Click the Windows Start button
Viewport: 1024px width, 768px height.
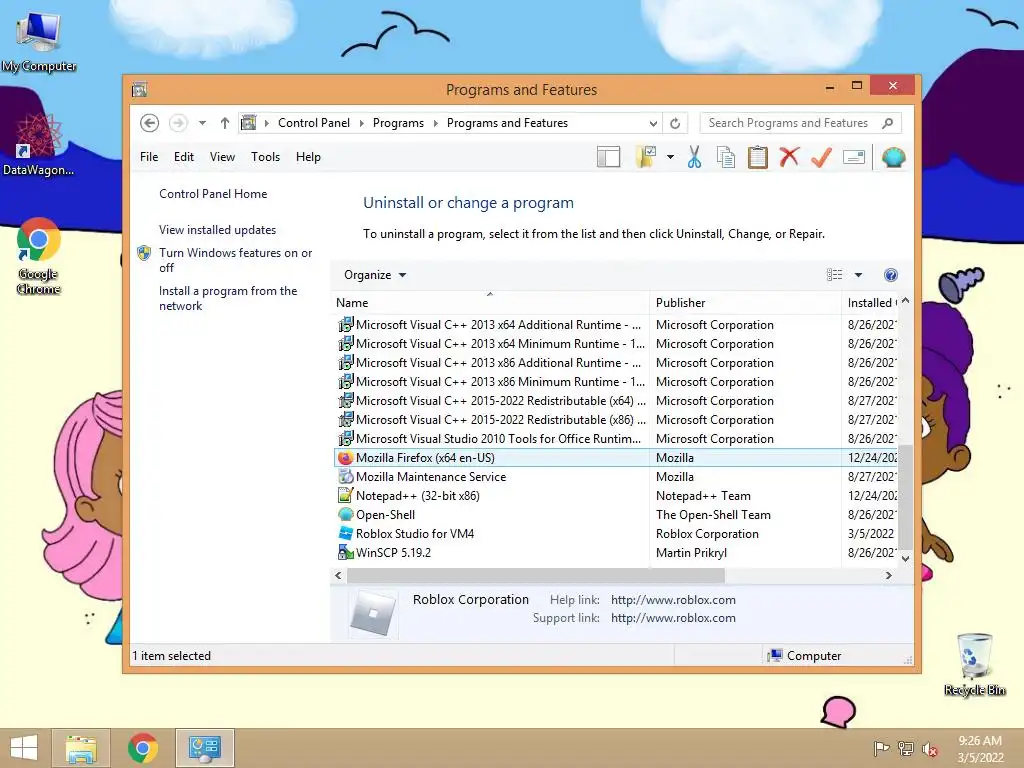(24, 748)
